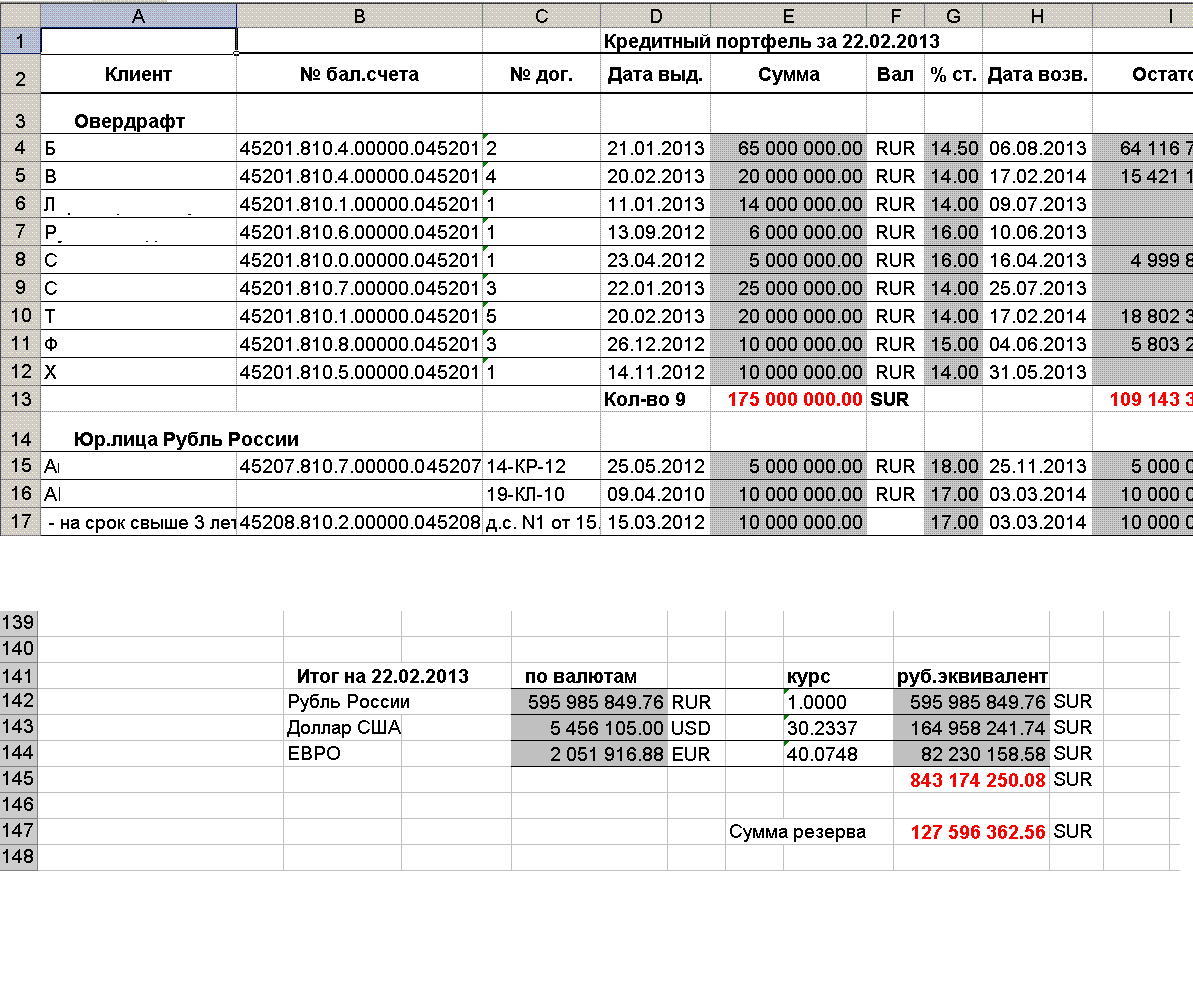
Task: Click the Дата возв. header cell
Action: [1037, 74]
